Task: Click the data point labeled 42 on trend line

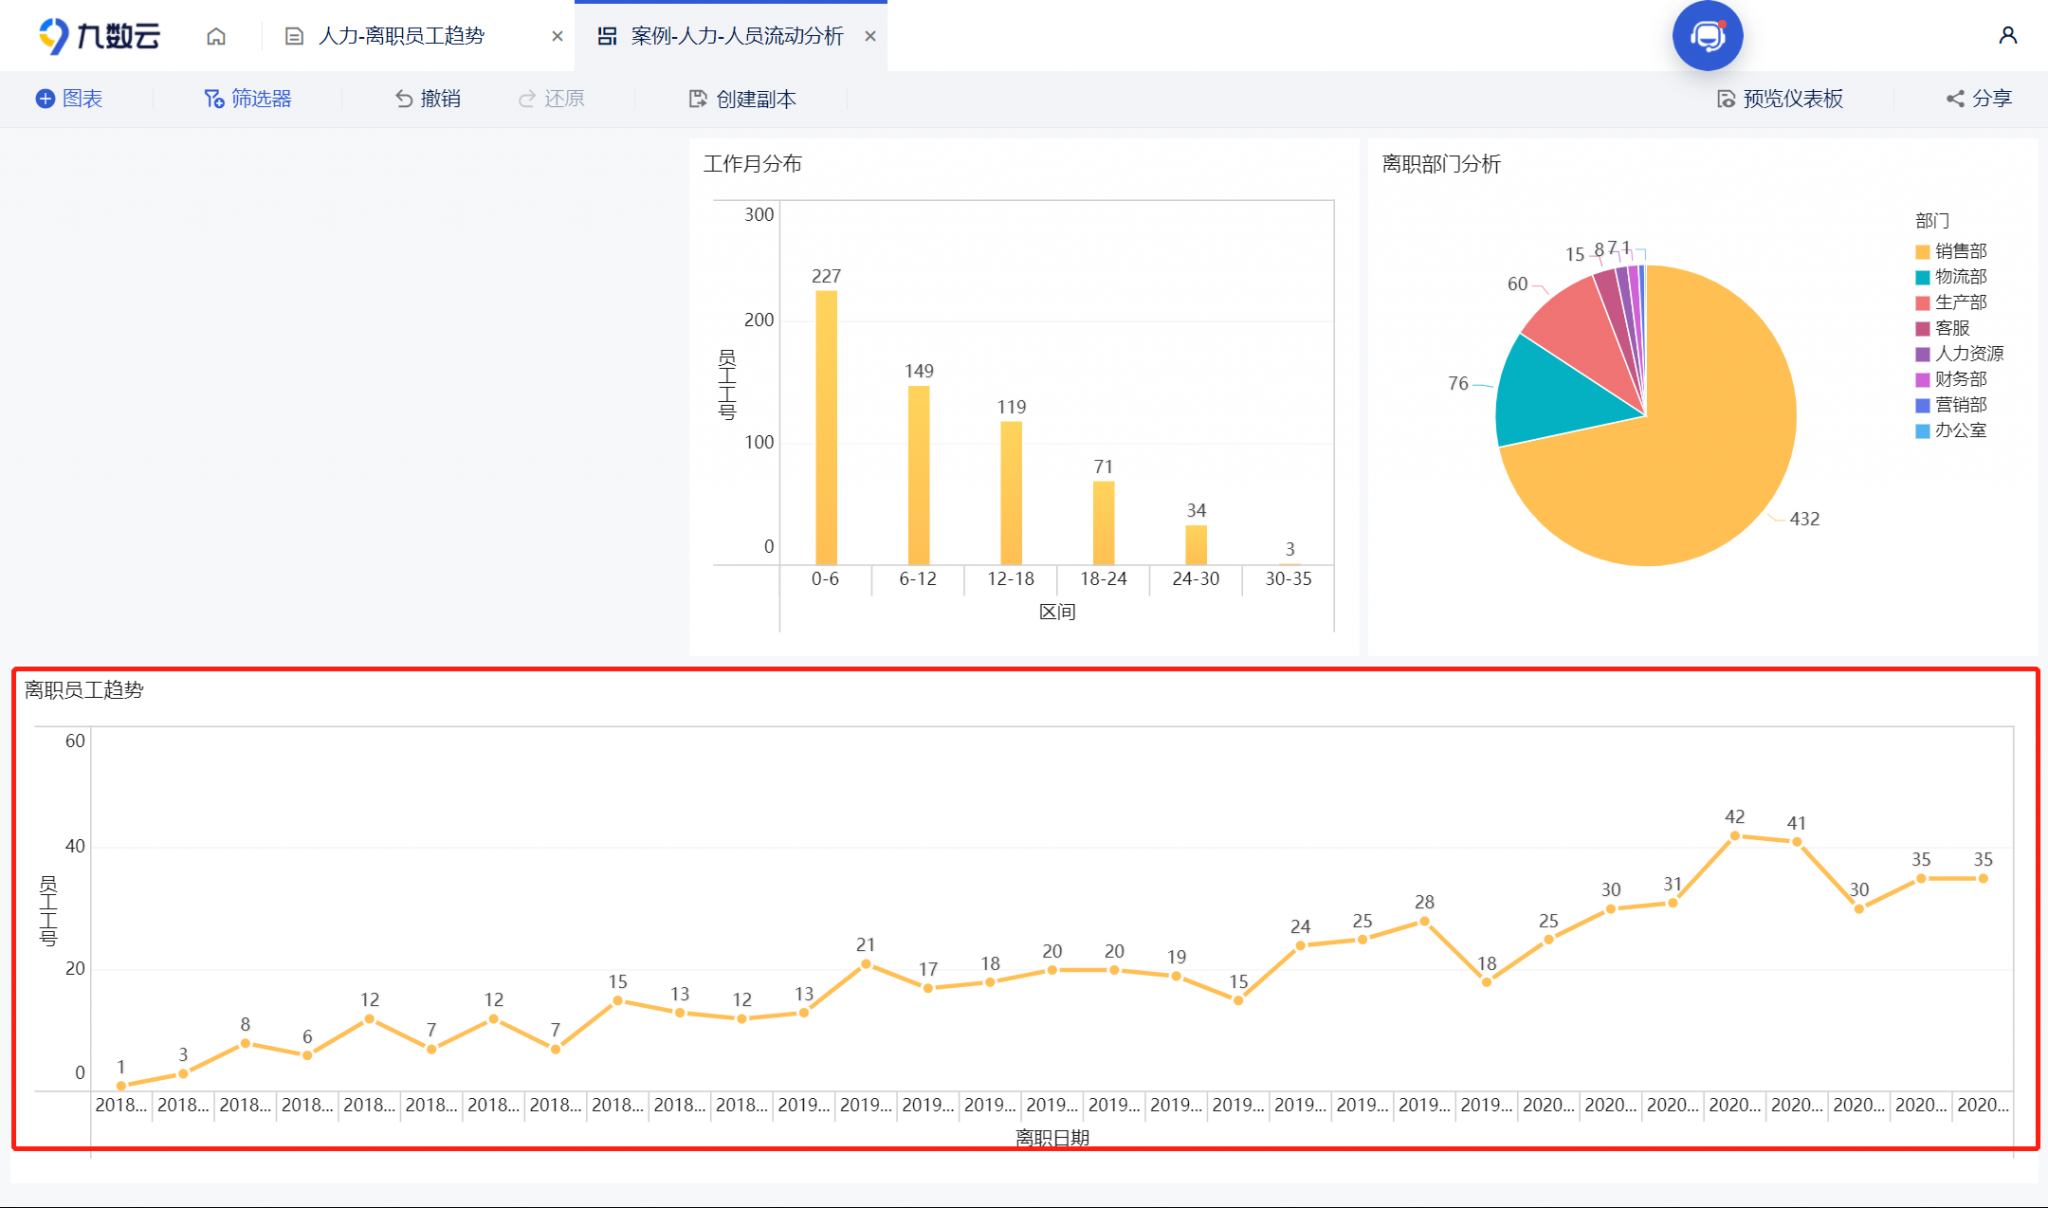Action: [1734, 834]
